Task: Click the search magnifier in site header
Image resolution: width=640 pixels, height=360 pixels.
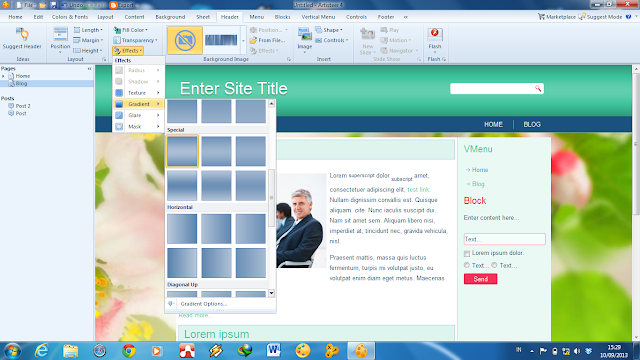Action: 538,89
